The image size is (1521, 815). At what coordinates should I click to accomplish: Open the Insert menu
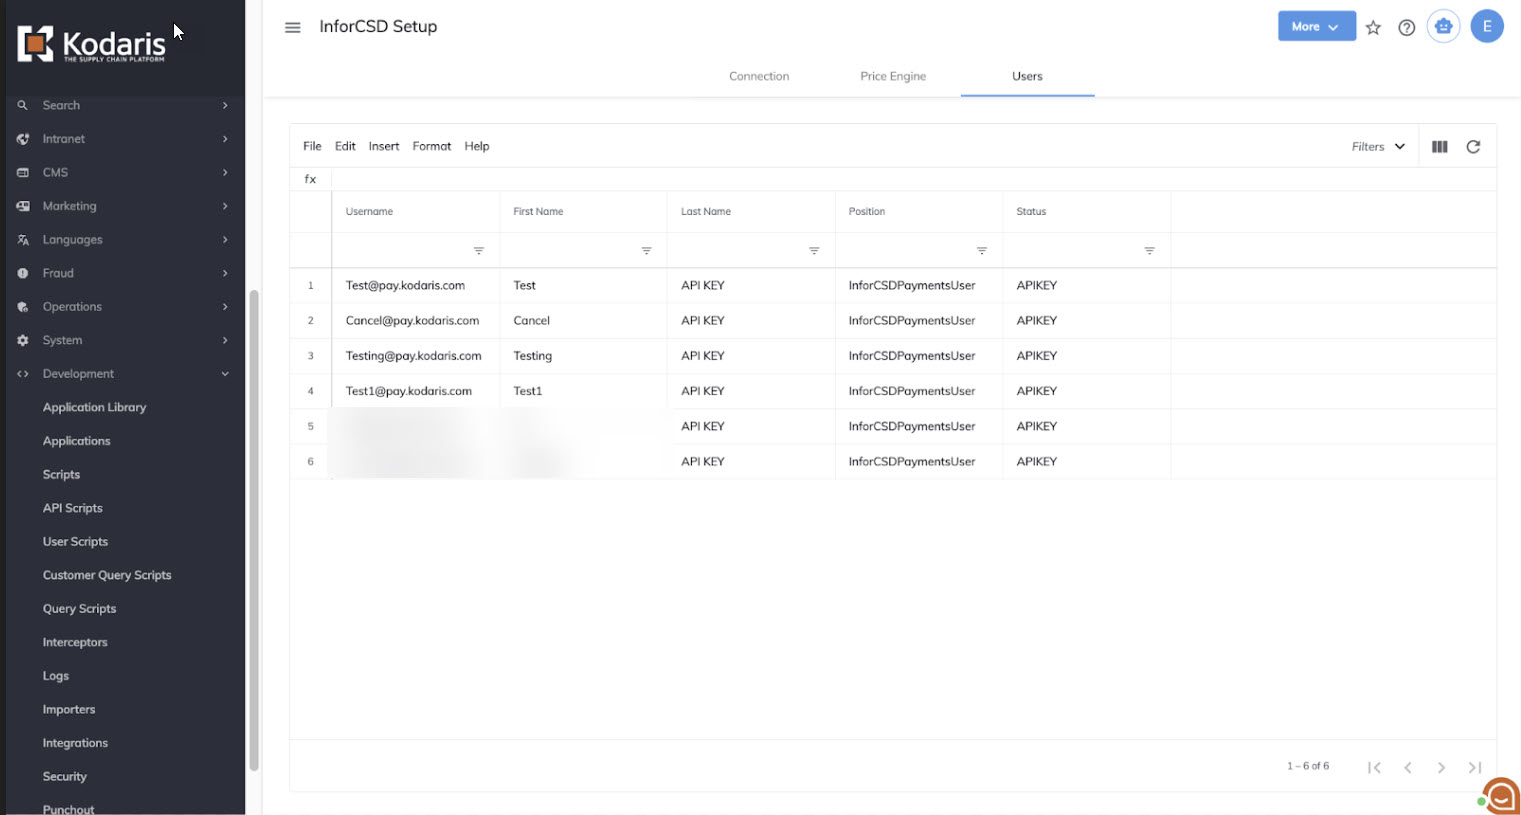tap(384, 146)
